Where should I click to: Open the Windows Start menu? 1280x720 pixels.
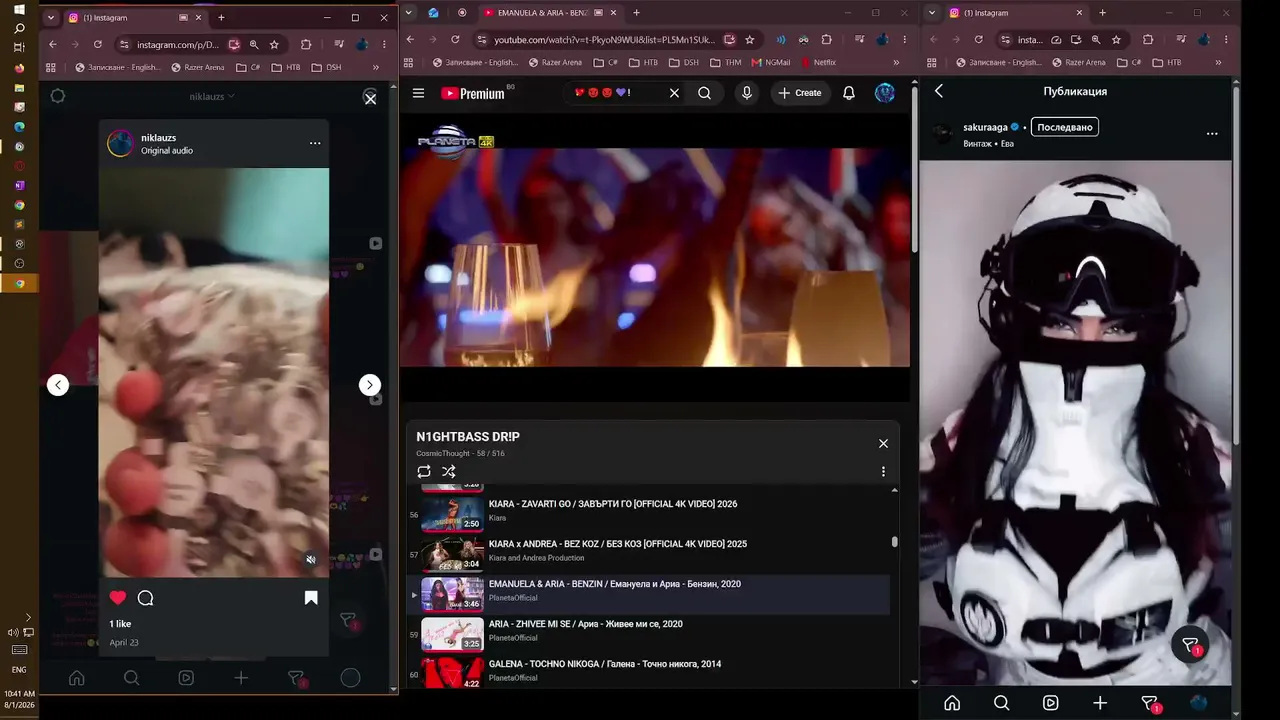point(19,10)
